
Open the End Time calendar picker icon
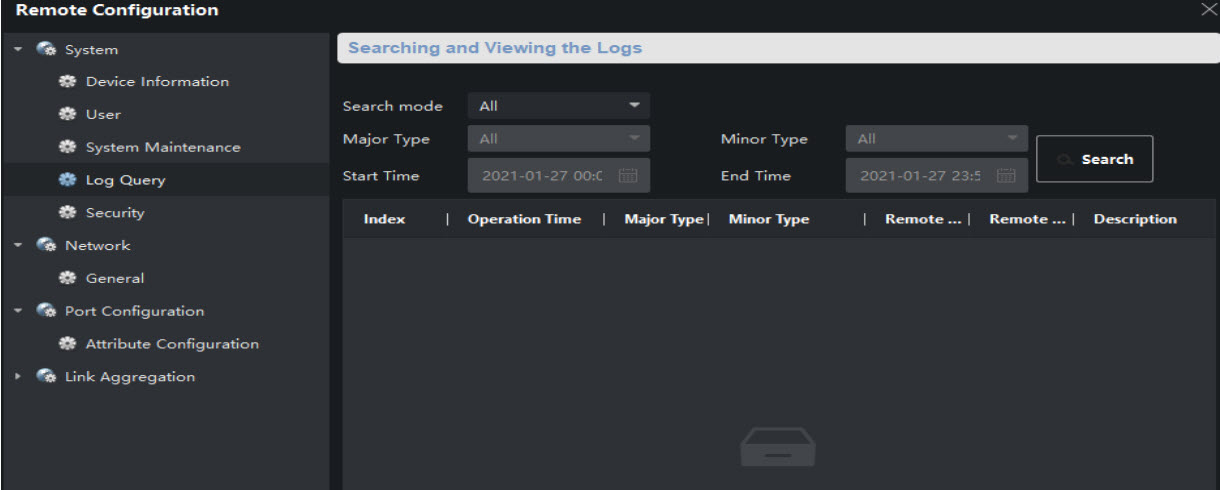(1006, 176)
